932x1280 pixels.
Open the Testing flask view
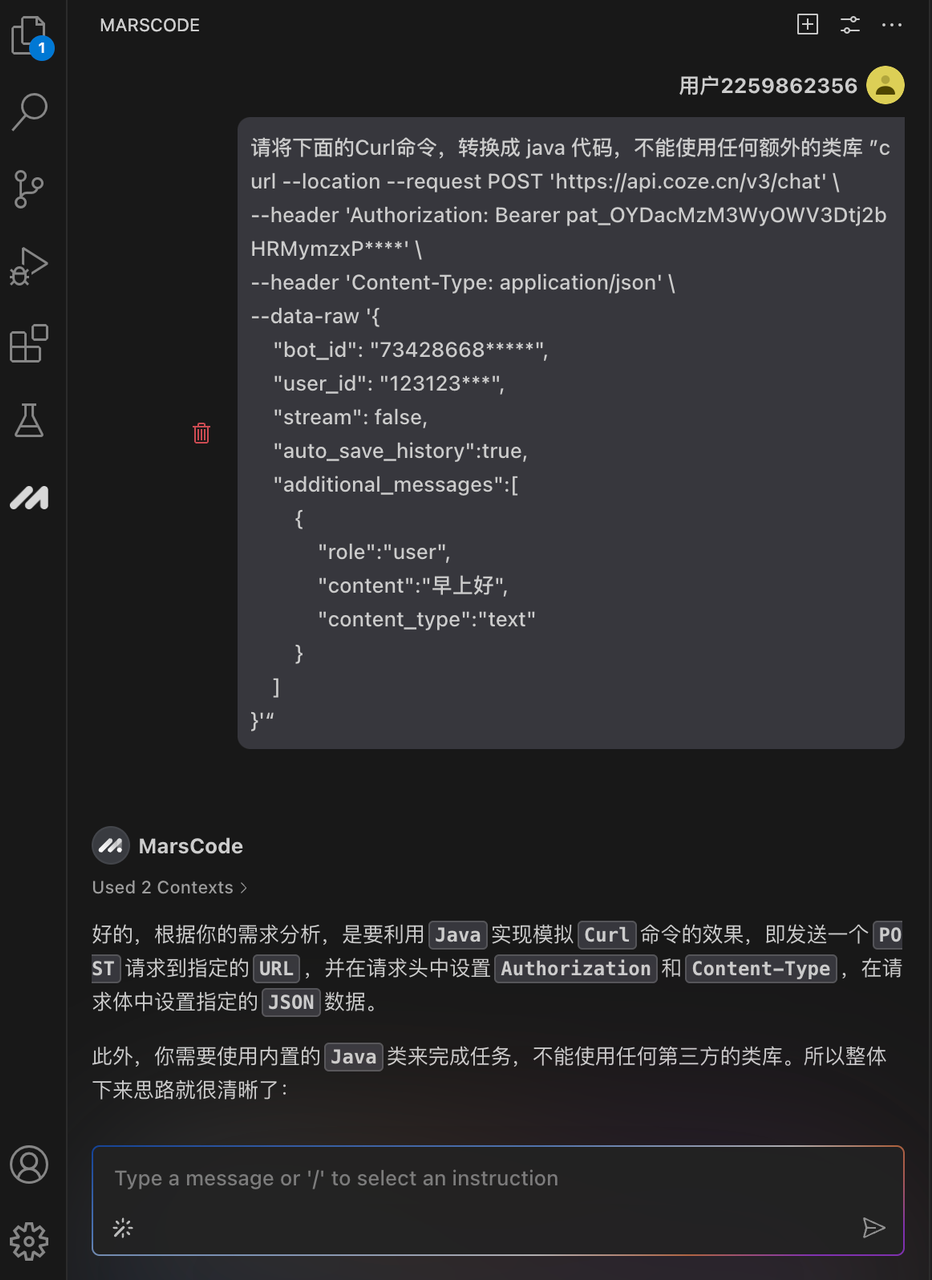(29, 421)
